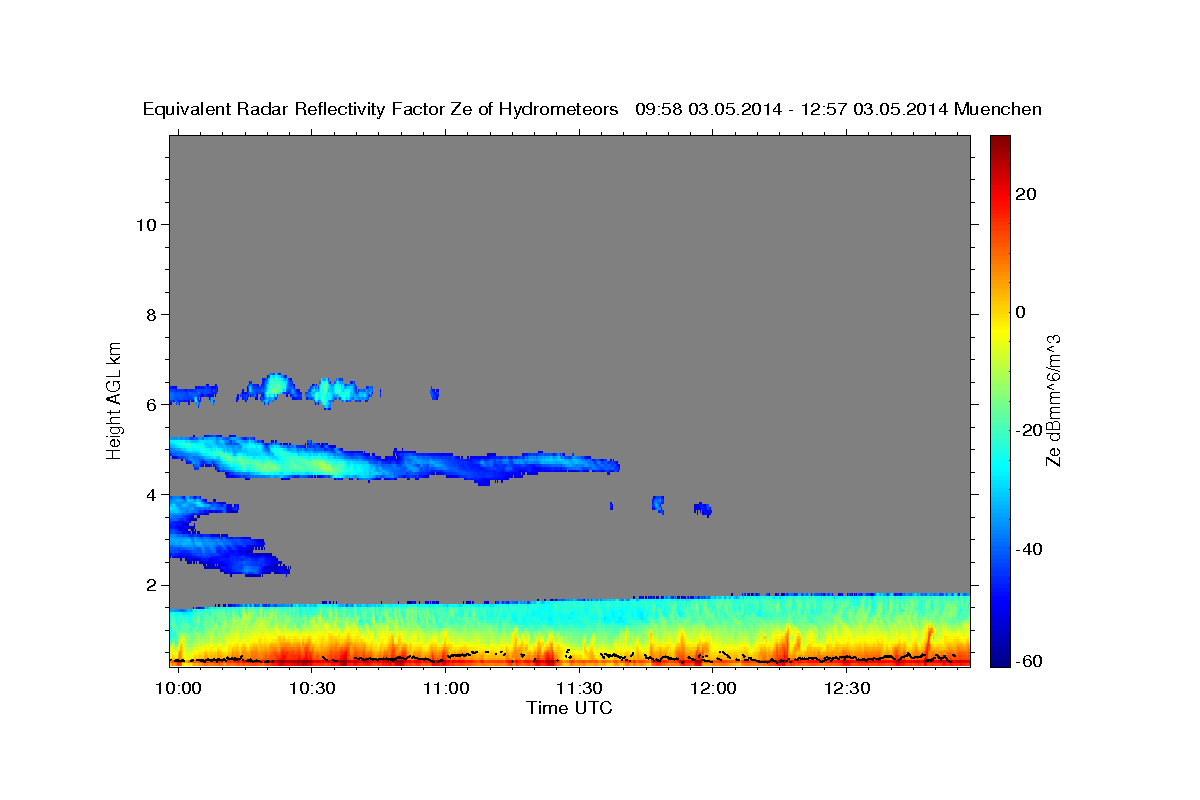Click the height axis tick '8'
The height and width of the screenshot is (800, 1200).
[x=150, y=314]
